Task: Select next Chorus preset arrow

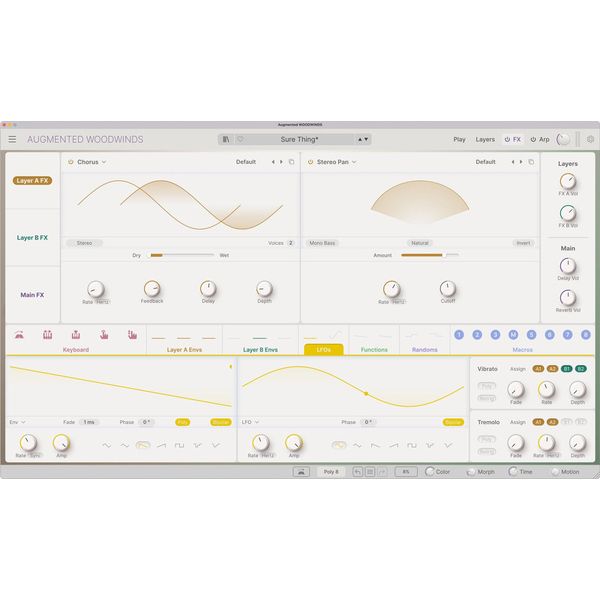Action: [x=282, y=162]
